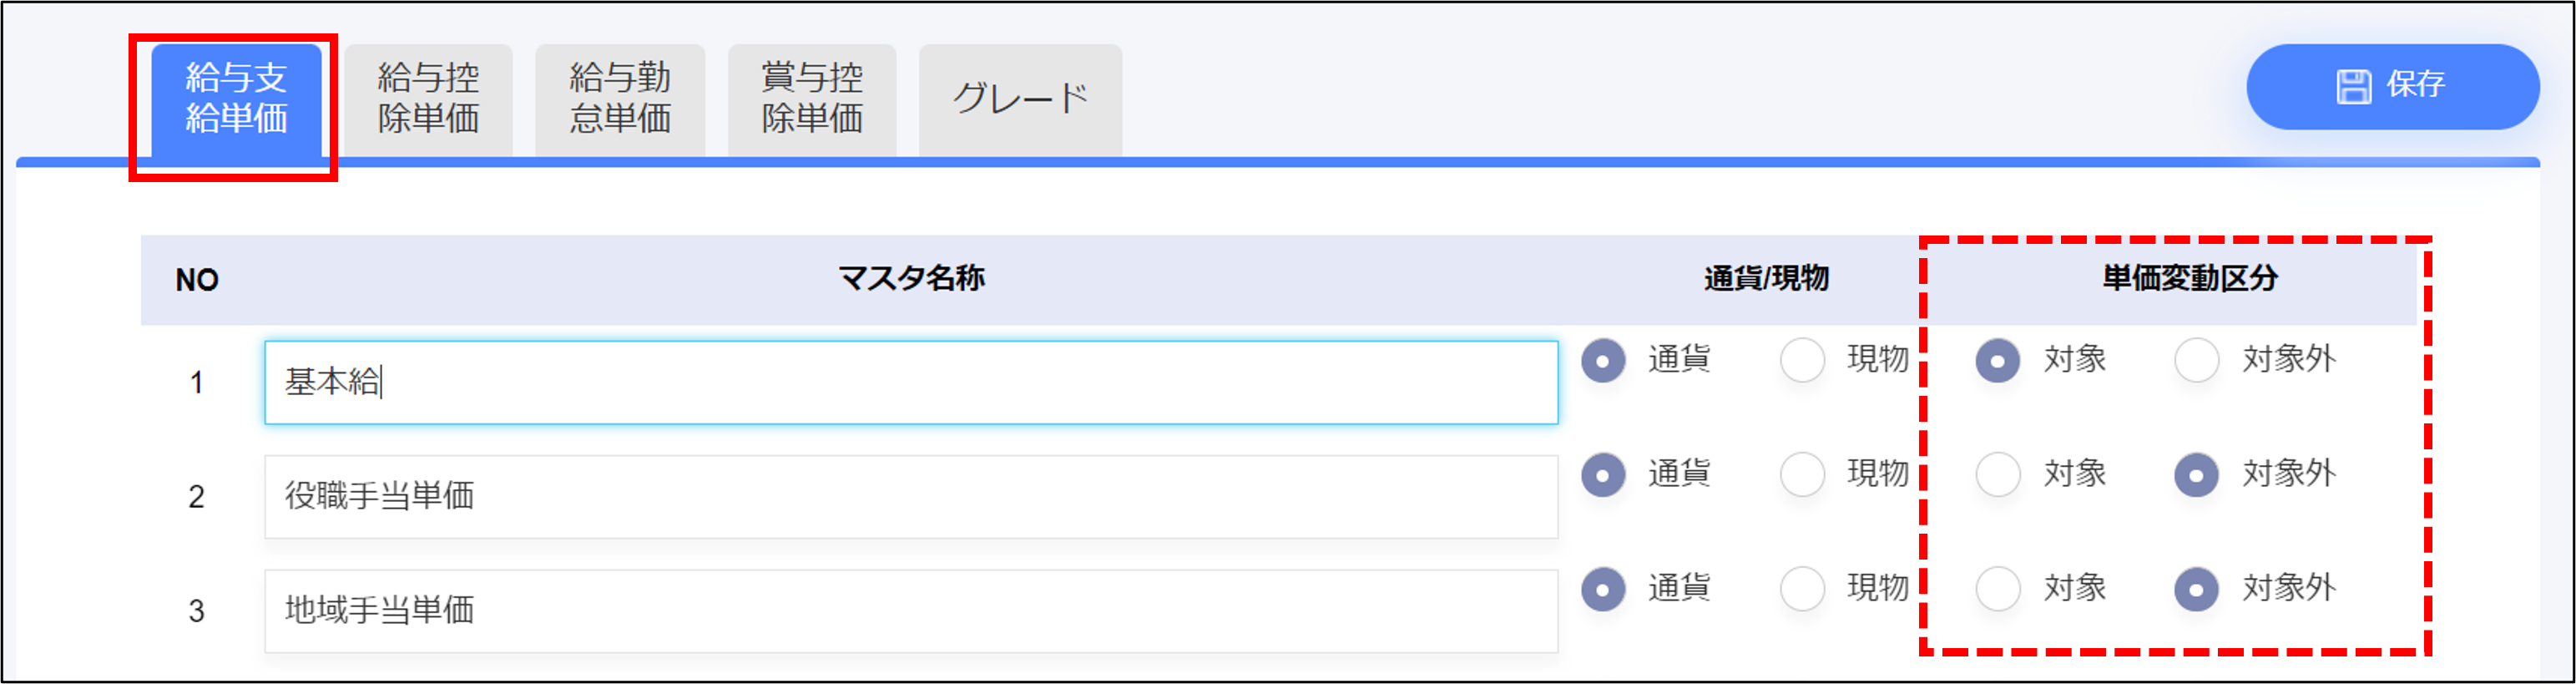Select 現物 for 役職手当単価 row
This screenshot has width=2576, height=684.
click(x=1803, y=474)
